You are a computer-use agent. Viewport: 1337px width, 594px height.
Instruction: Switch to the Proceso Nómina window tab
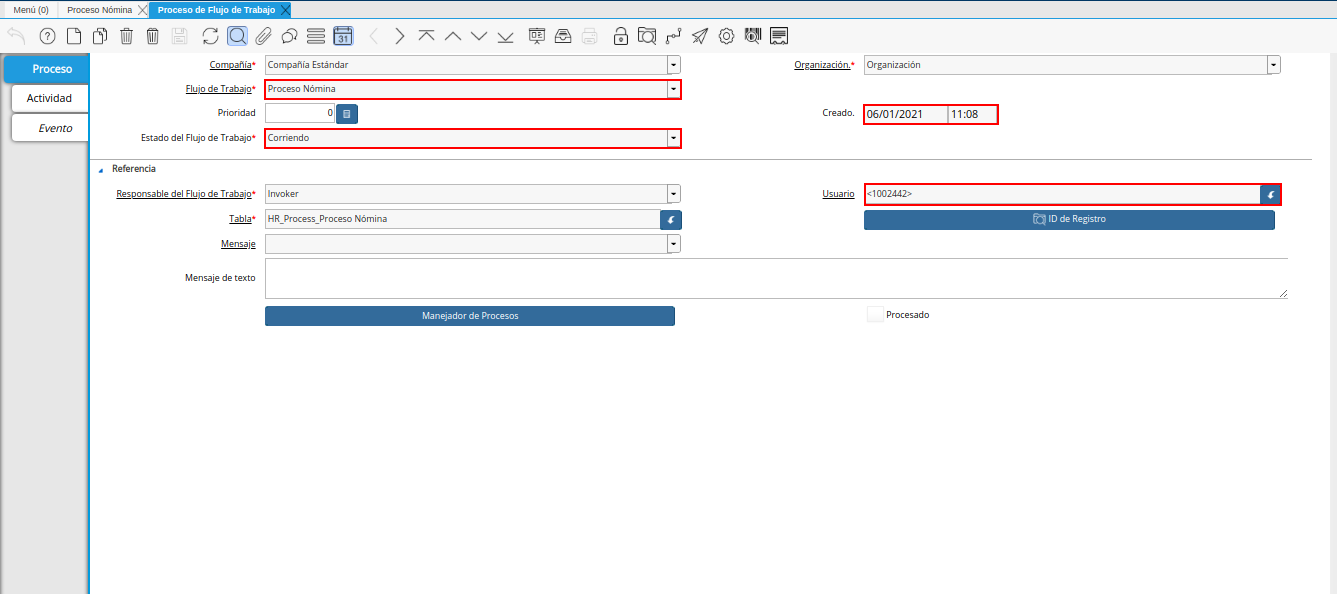click(x=99, y=9)
